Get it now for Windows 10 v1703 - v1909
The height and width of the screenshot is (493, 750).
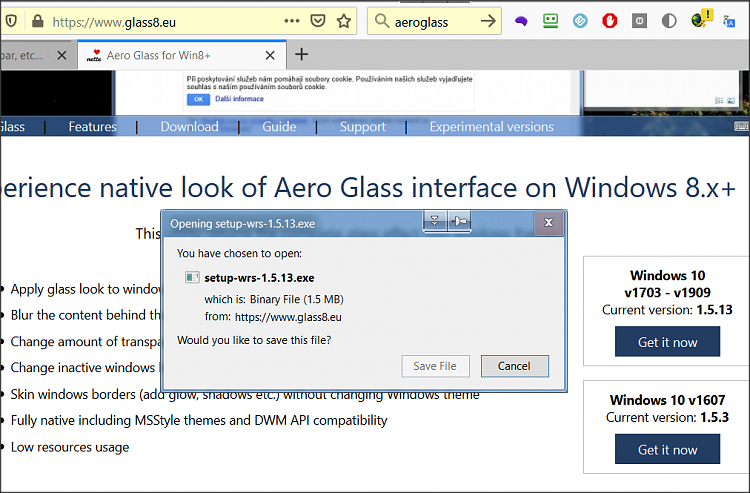[x=667, y=342]
